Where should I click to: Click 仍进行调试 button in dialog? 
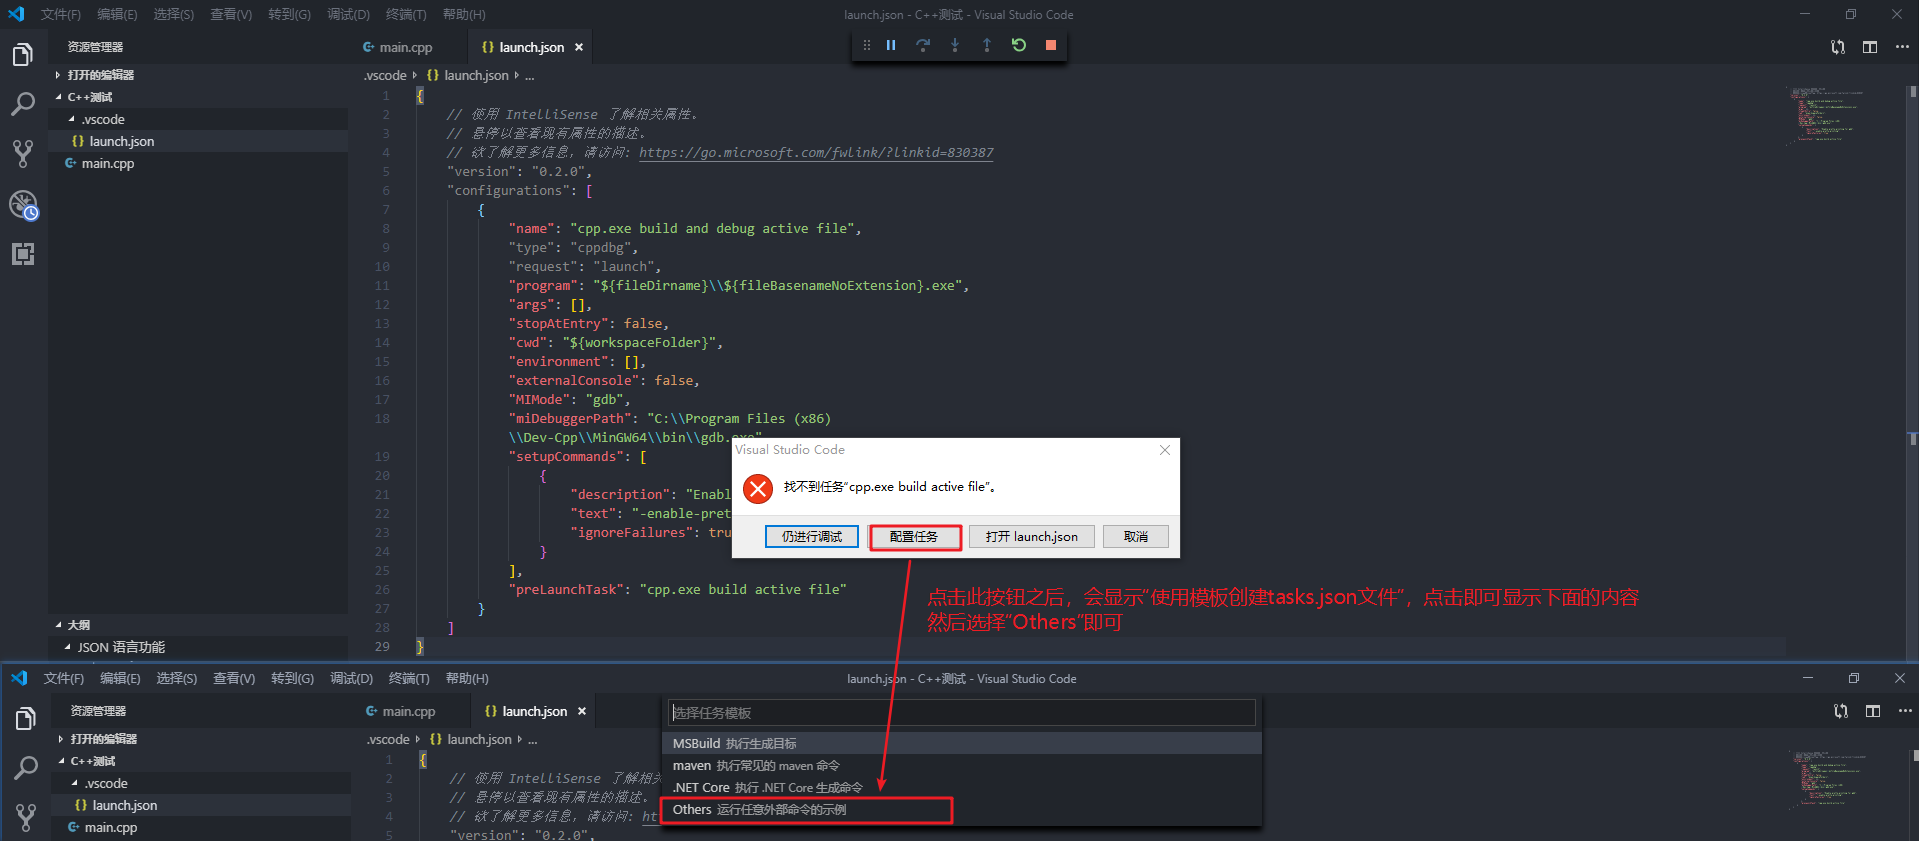812,537
